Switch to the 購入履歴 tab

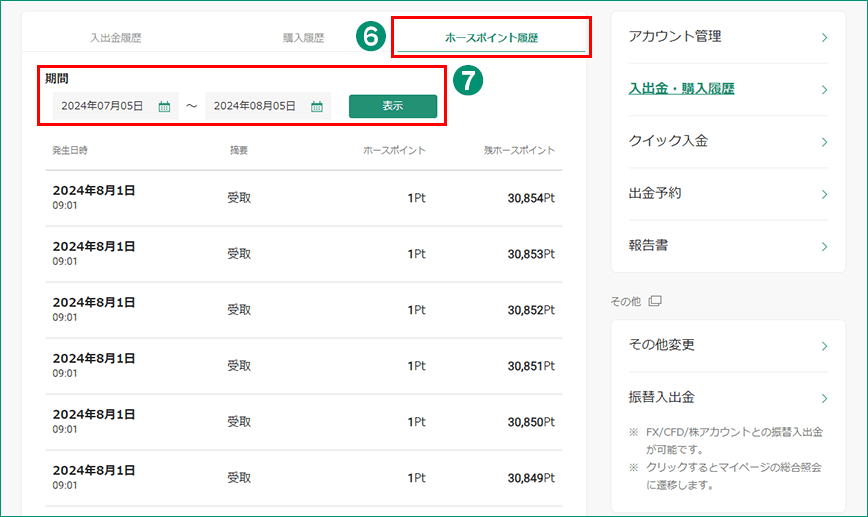point(303,38)
